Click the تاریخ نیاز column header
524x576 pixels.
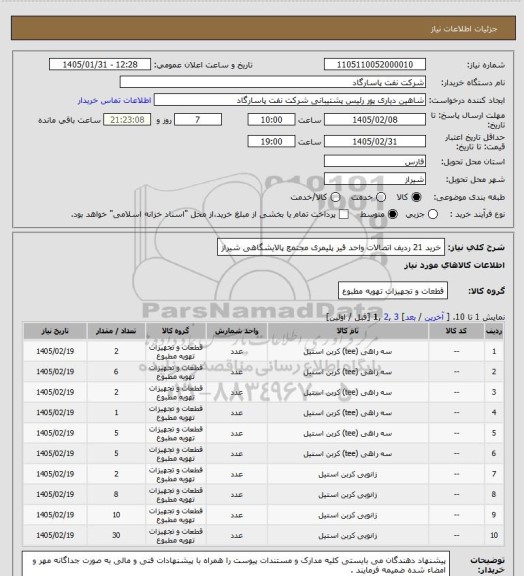55,331
